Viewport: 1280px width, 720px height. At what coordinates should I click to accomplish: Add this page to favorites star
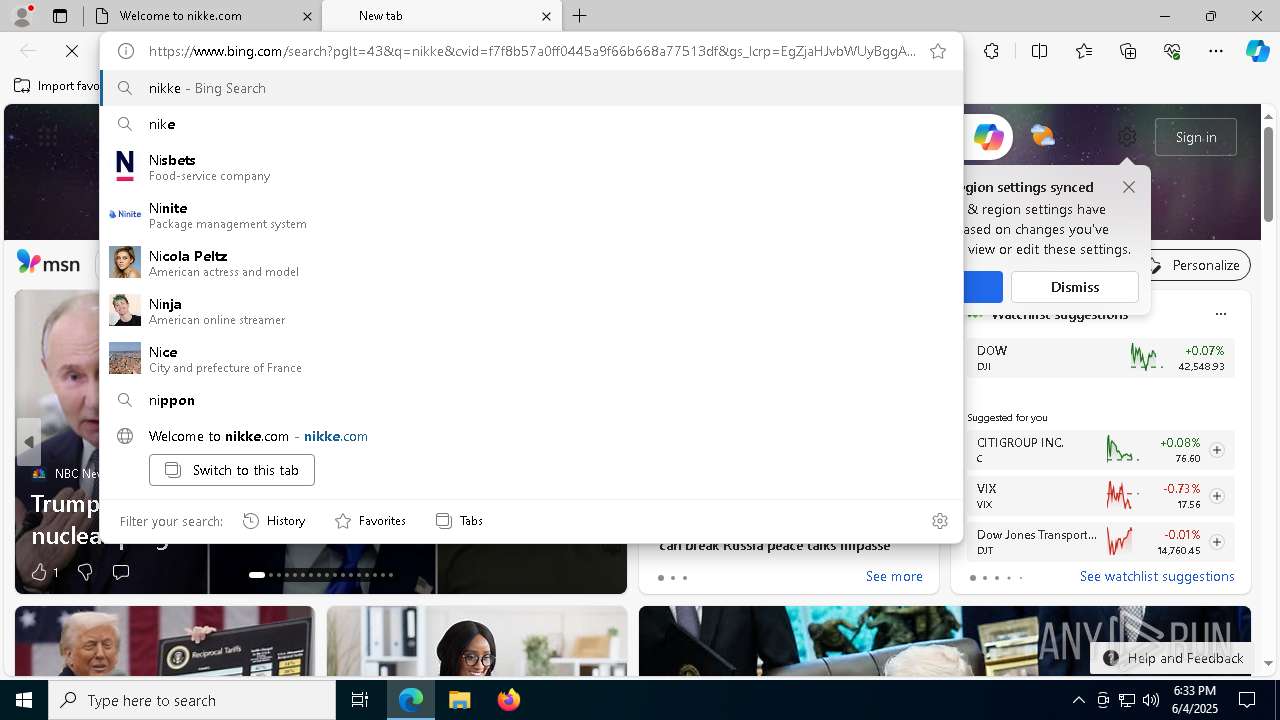(938, 51)
